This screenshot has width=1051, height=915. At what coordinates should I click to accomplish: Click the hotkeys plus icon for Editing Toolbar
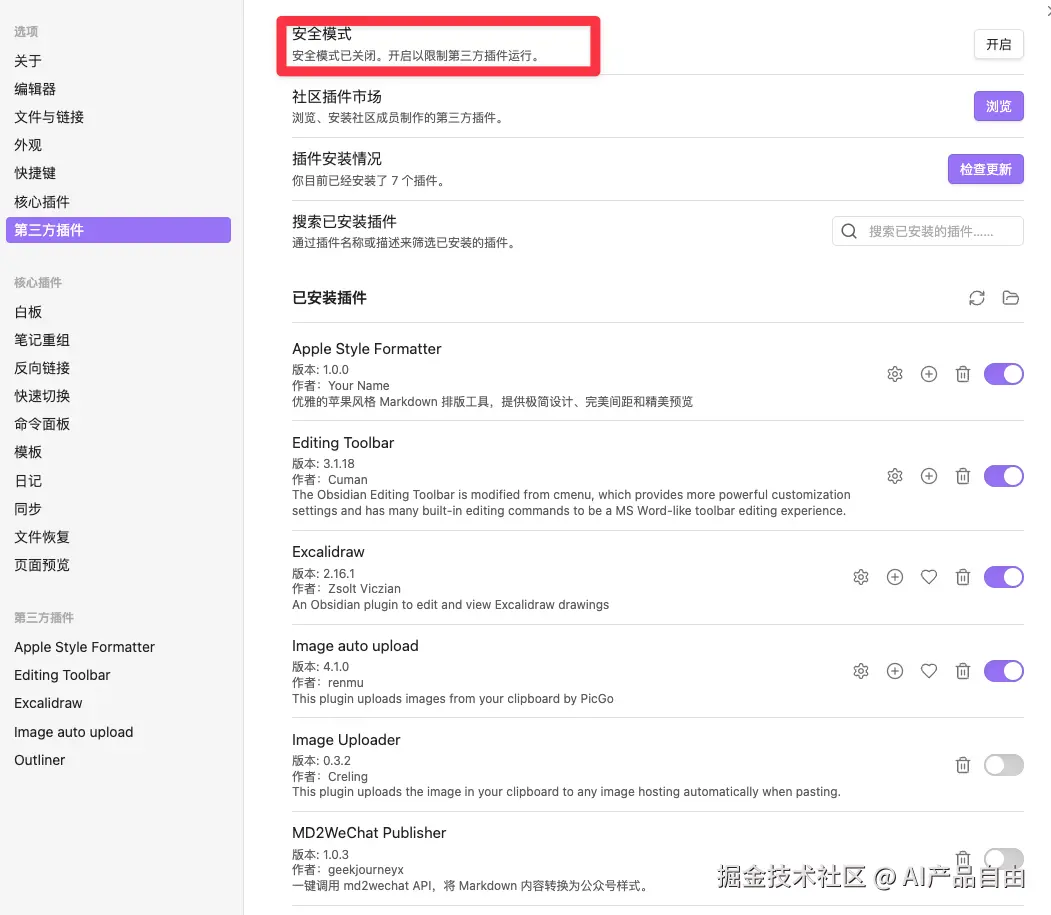click(929, 476)
